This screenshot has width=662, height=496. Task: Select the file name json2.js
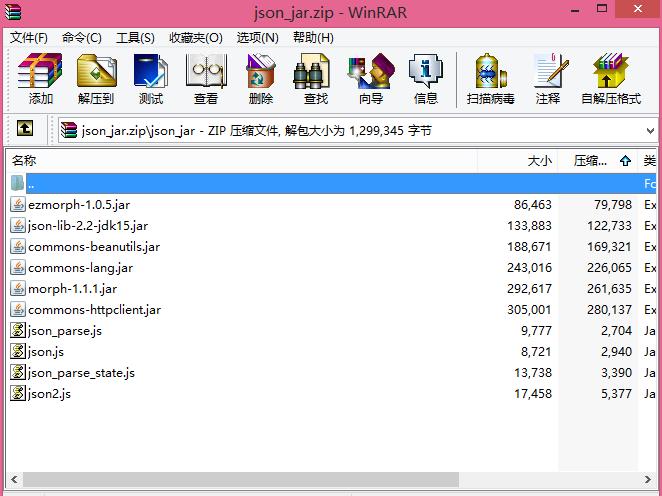click(49, 394)
